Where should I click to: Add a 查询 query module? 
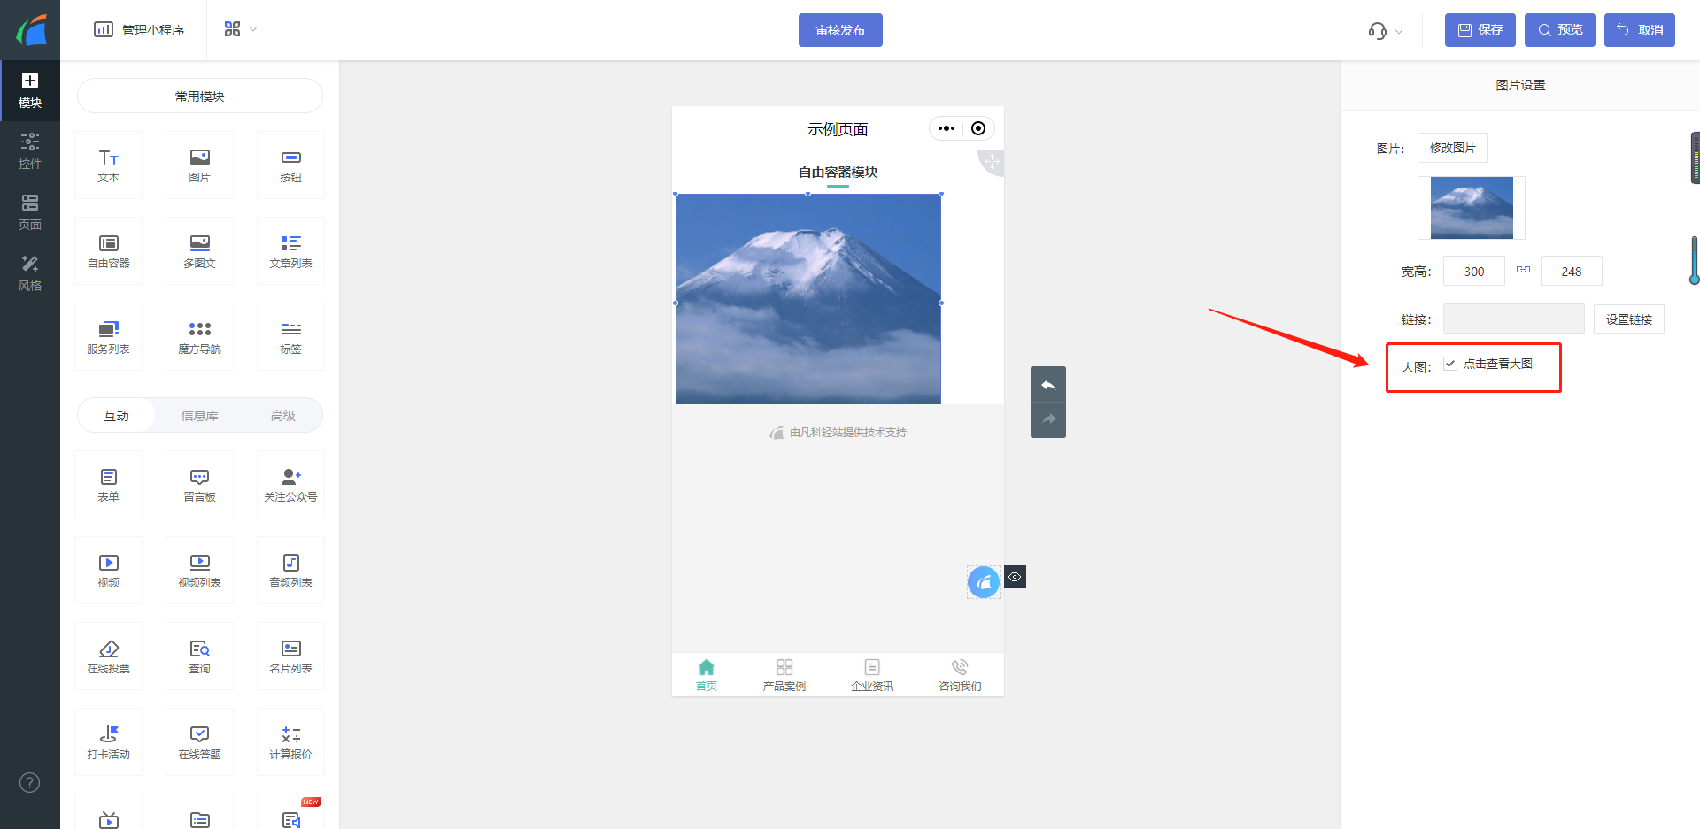pyautogui.click(x=199, y=656)
